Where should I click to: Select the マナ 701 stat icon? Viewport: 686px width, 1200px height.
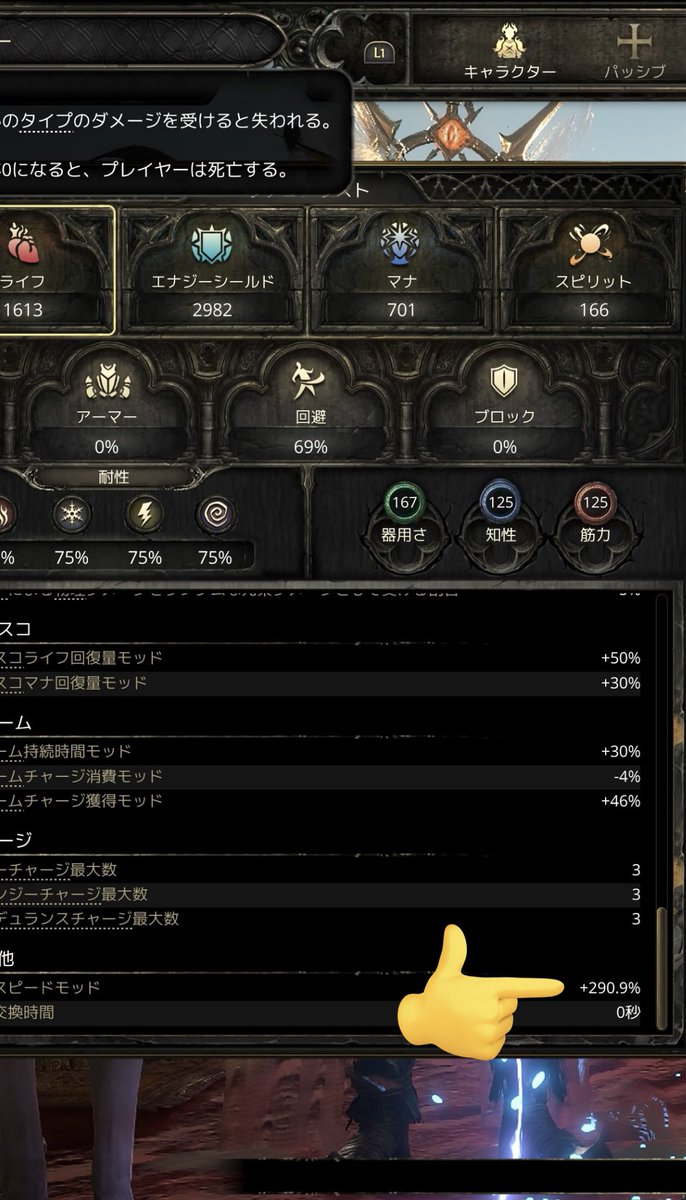(x=401, y=243)
